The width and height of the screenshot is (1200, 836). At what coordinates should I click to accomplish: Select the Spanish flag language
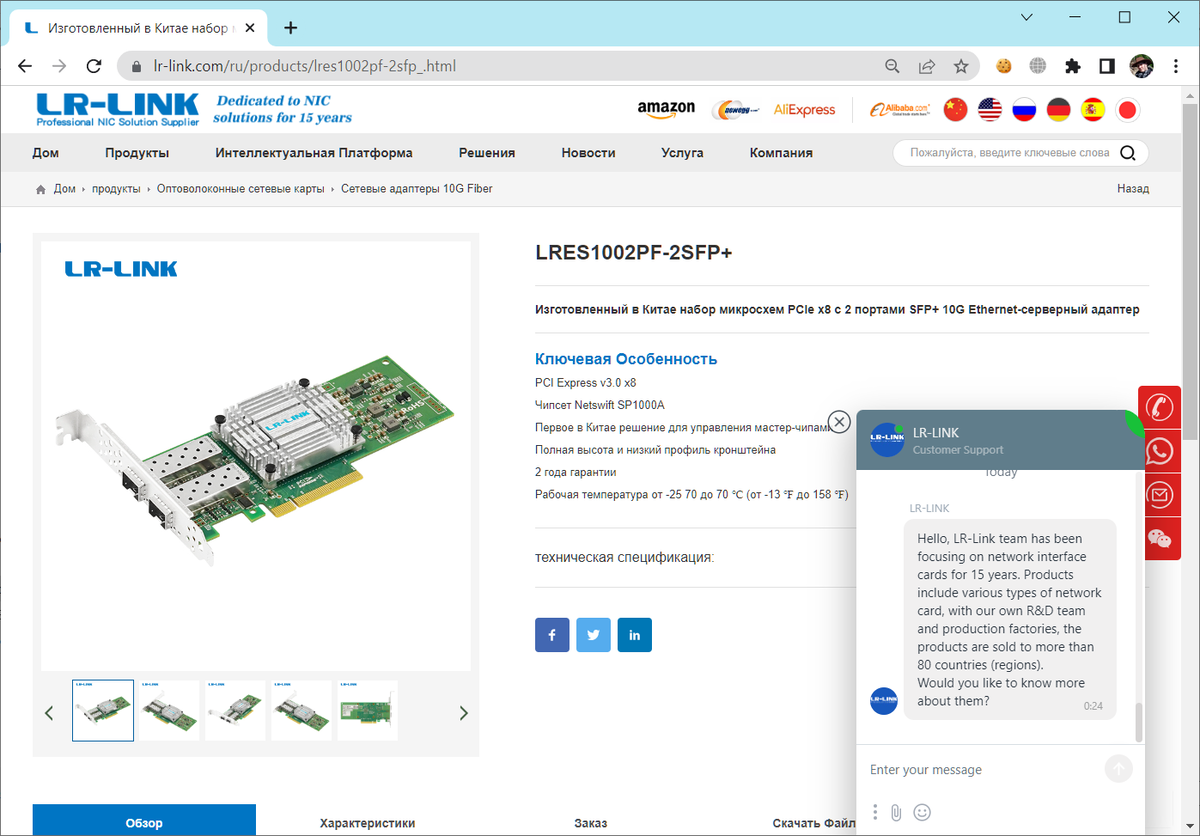[x=1093, y=110]
